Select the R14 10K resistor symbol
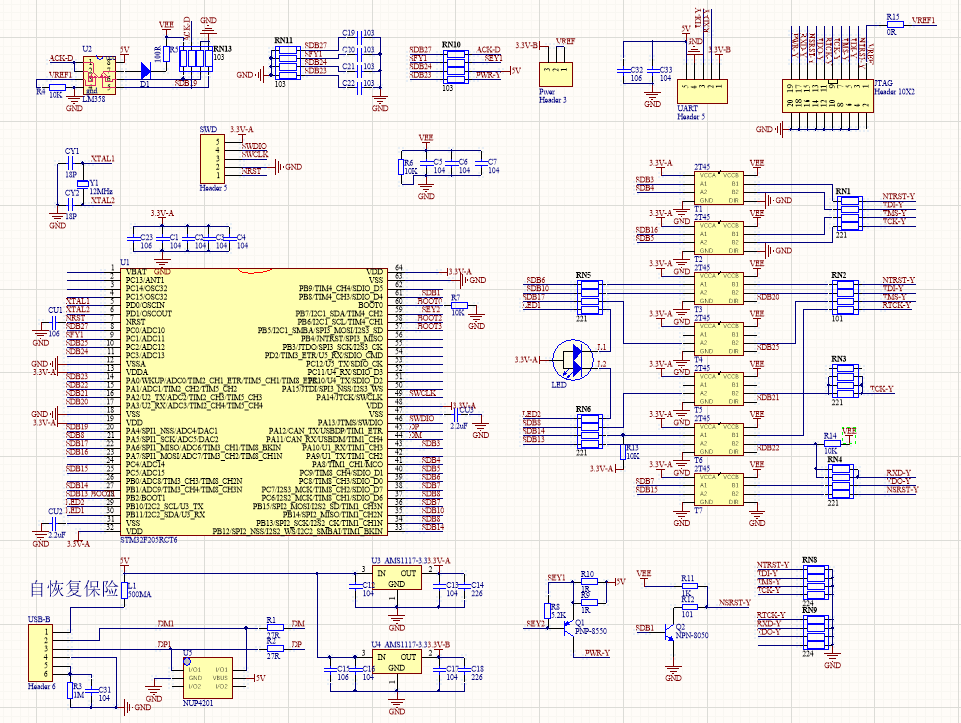The height and width of the screenshot is (723, 961). (x=832, y=443)
